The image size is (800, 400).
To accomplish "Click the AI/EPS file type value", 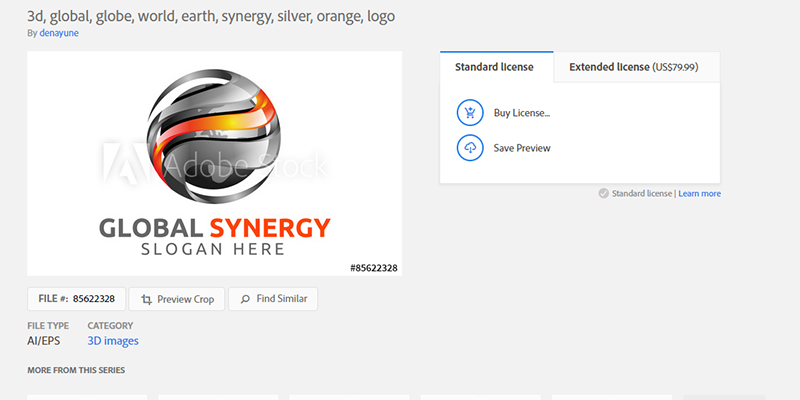I will tap(43, 341).
